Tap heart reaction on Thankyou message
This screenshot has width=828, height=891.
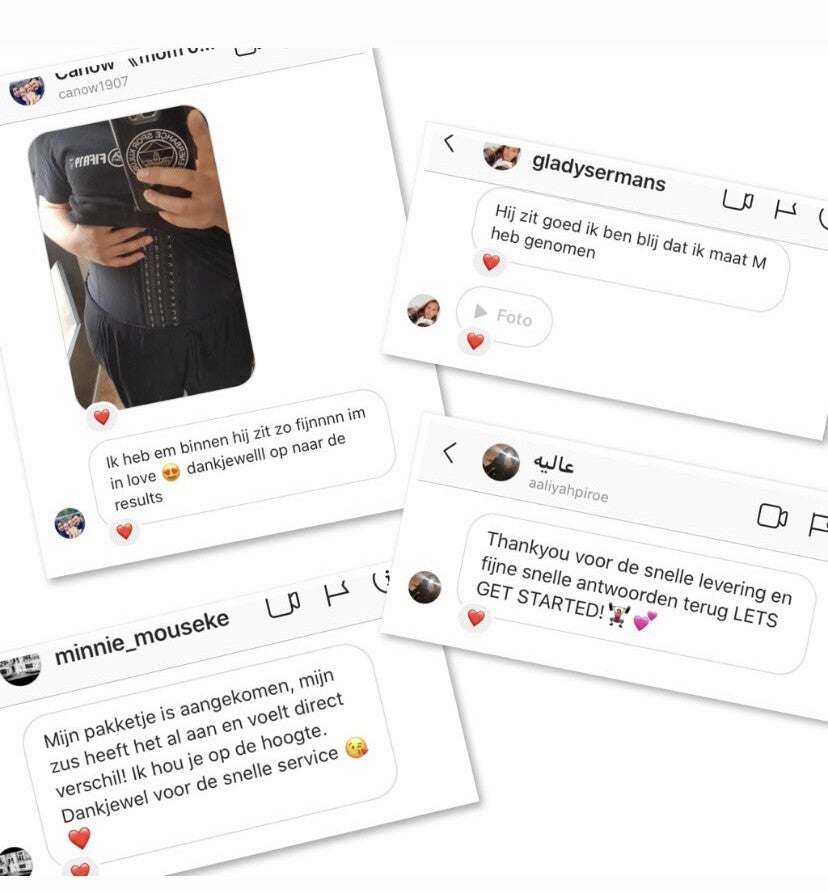pyautogui.click(x=476, y=618)
